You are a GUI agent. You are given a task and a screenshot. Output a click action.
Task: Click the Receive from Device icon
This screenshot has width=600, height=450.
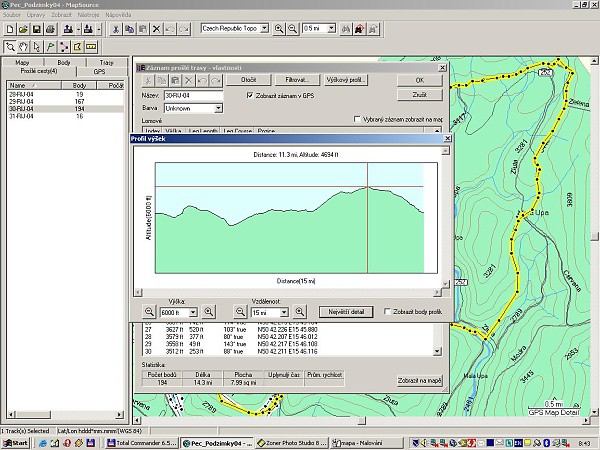coord(88,29)
